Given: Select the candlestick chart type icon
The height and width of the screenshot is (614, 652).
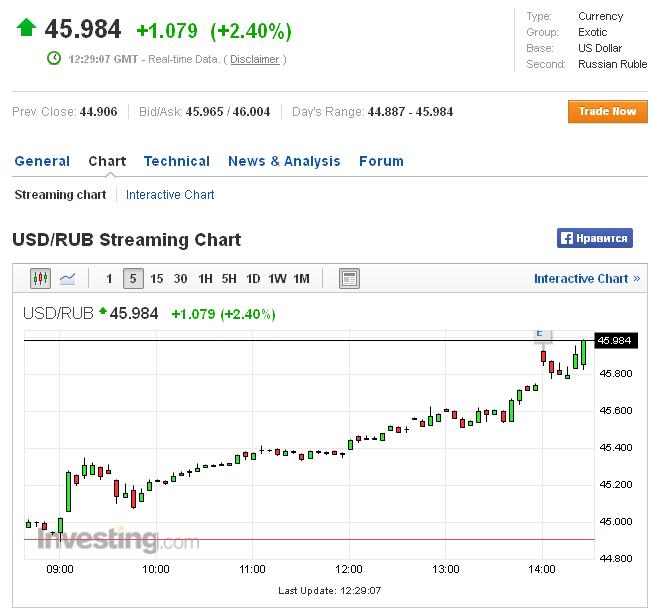Looking at the screenshot, I should coord(40,278).
